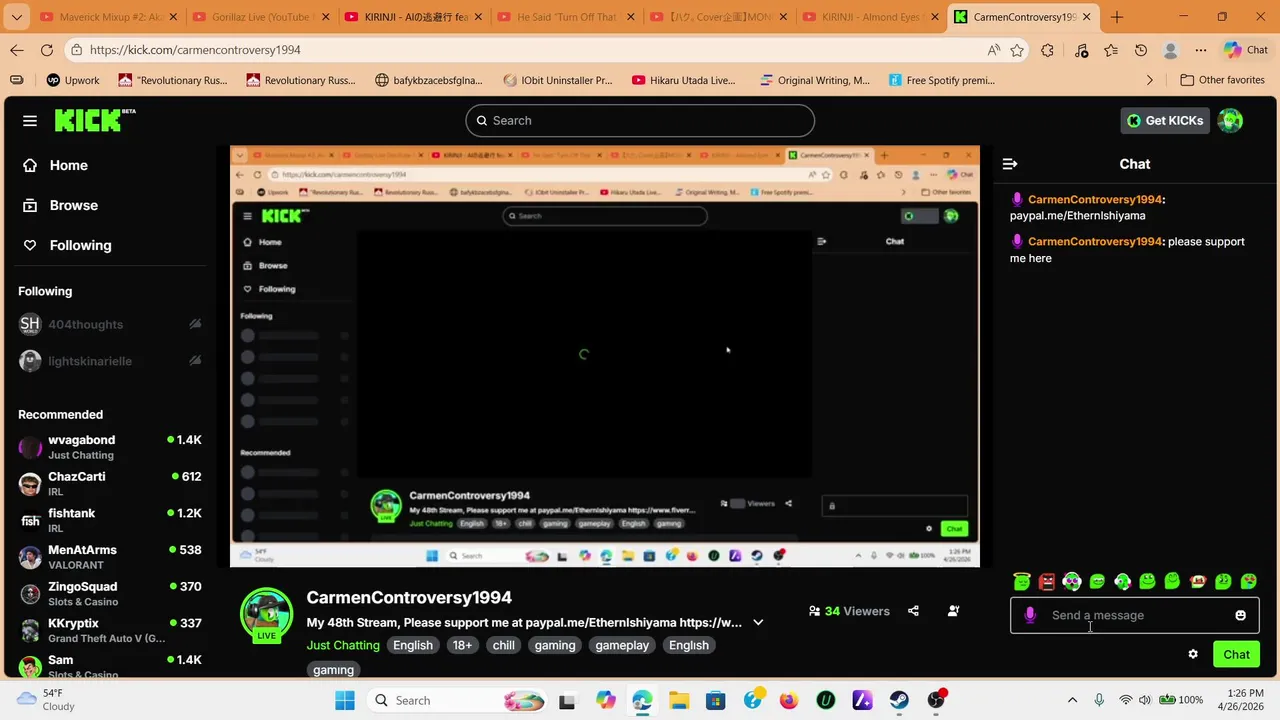Toggle notifications for 404thoughts
This screenshot has height=720, width=1280.
195,324
